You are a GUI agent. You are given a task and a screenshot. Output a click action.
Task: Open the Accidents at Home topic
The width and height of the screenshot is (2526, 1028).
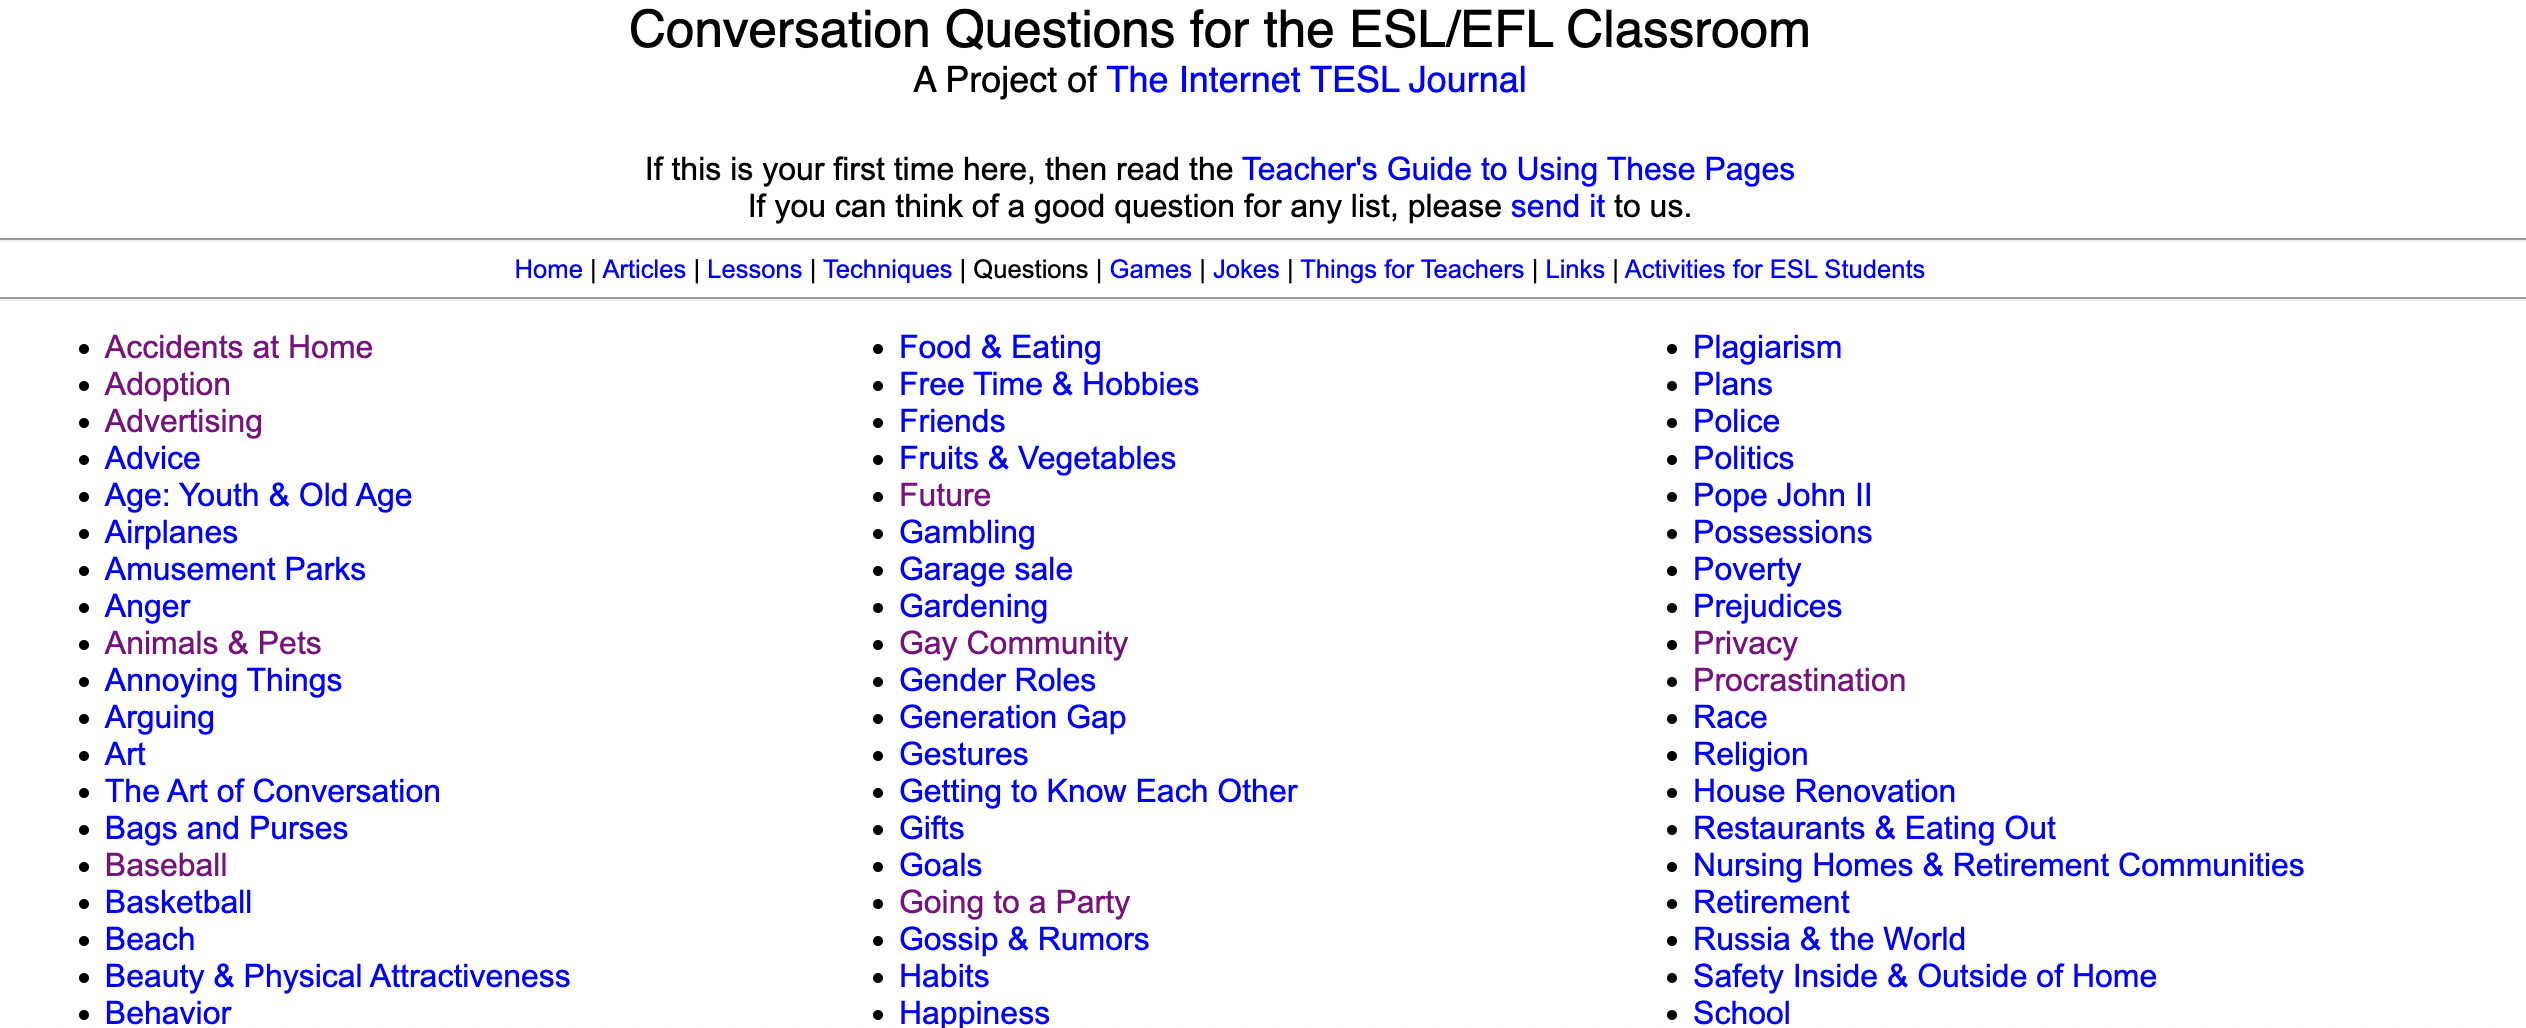click(239, 347)
